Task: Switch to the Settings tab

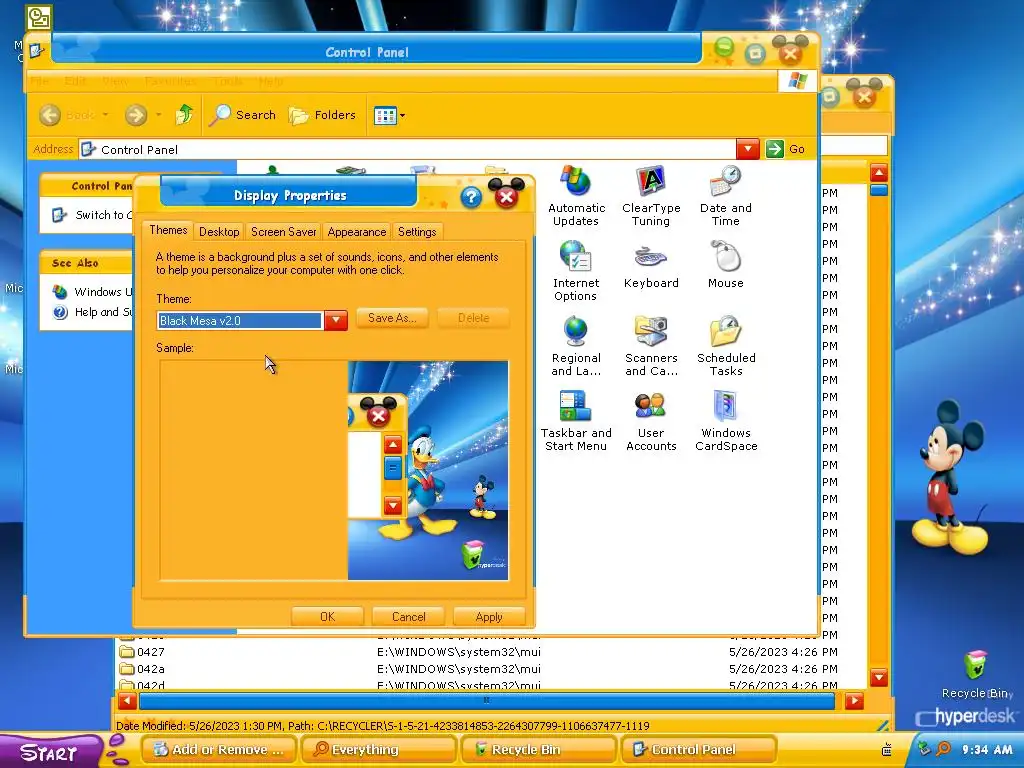Action: (417, 232)
